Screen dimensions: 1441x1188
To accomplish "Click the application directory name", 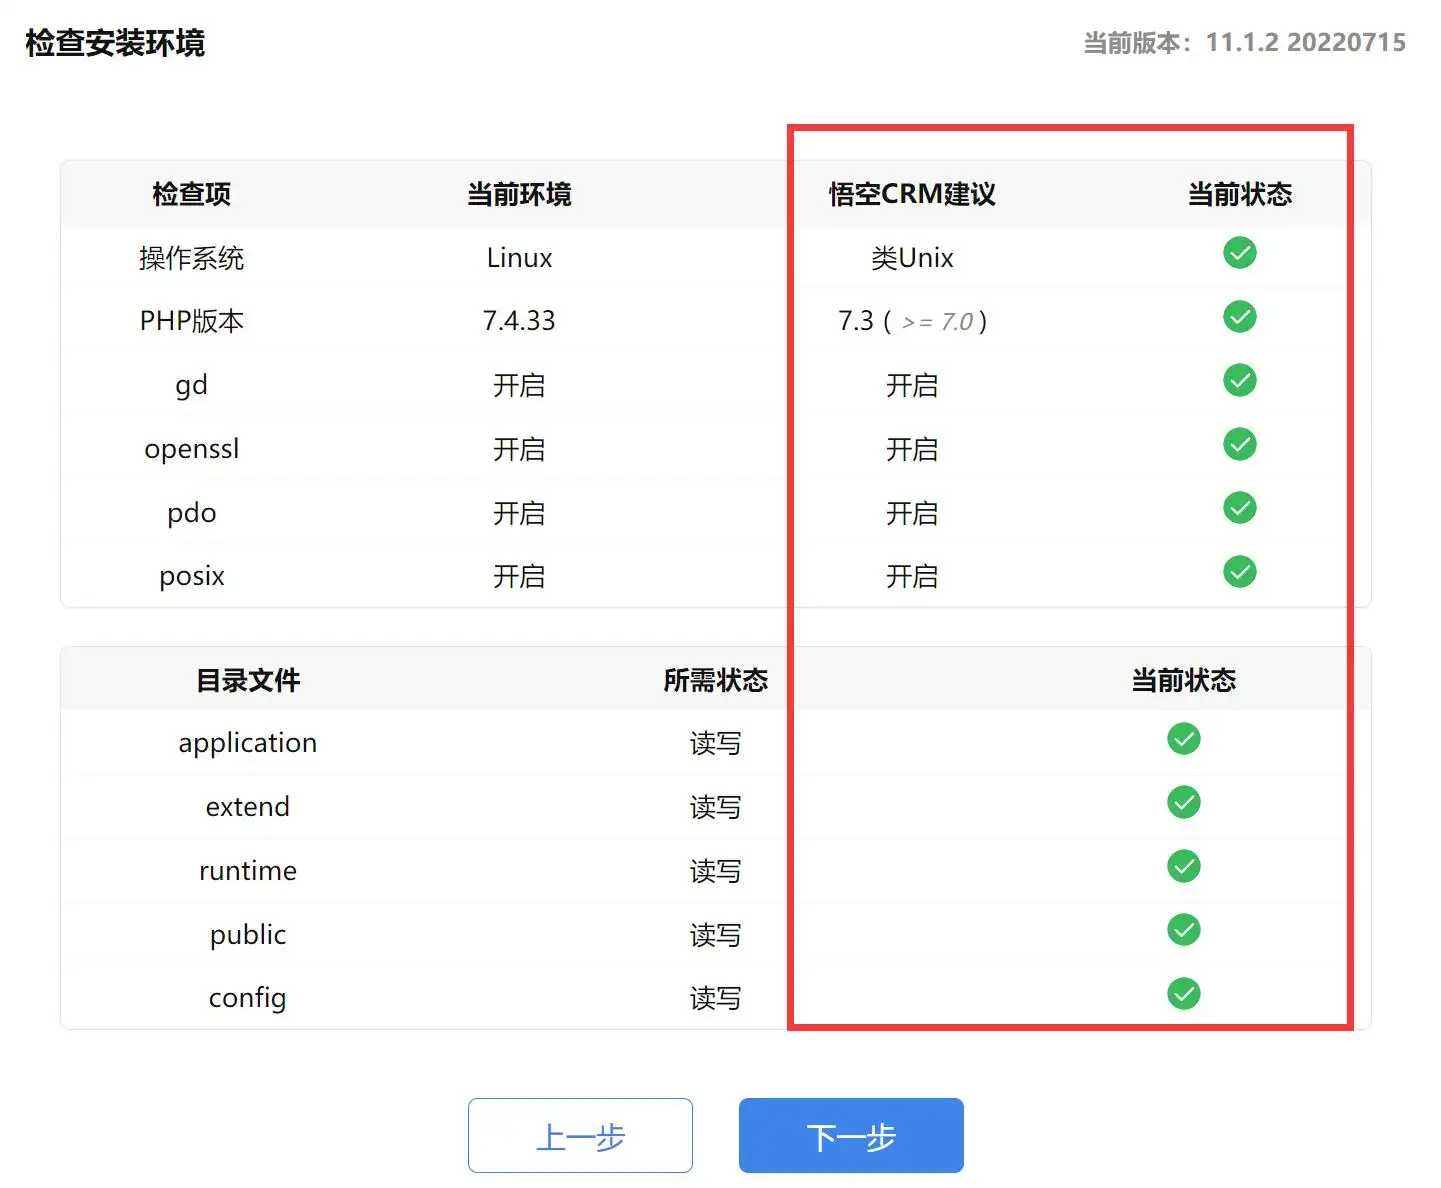I will tap(248, 744).
